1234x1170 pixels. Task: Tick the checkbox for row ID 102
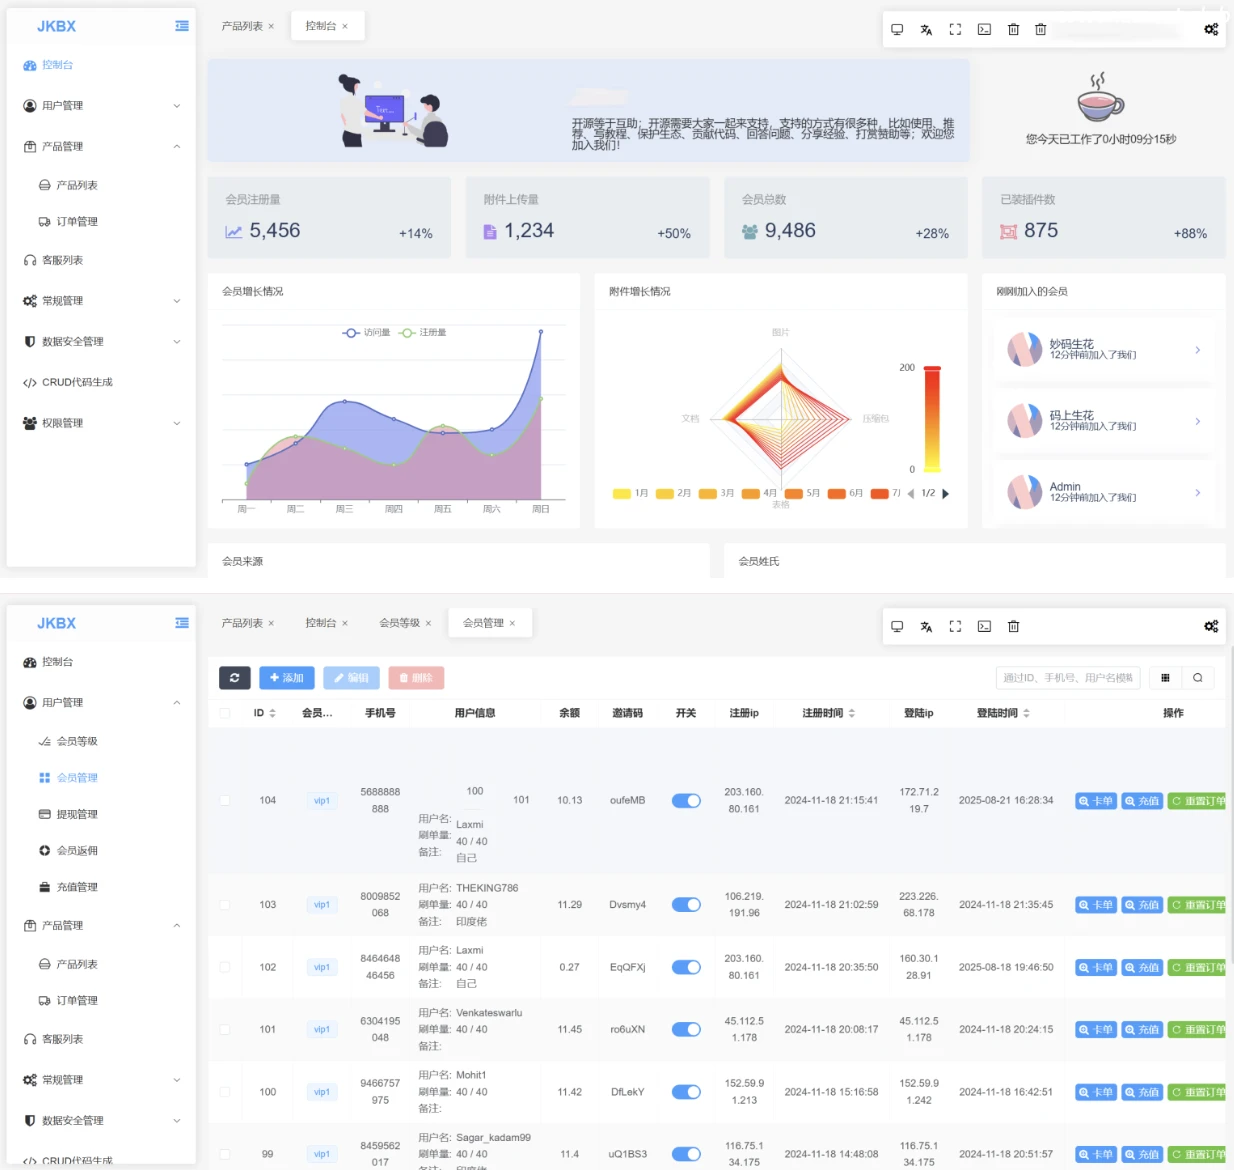click(225, 967)
